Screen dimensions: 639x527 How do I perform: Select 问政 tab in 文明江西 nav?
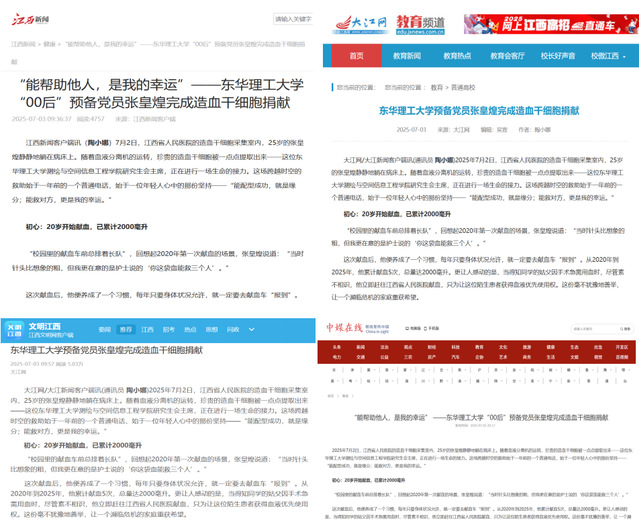233,329
